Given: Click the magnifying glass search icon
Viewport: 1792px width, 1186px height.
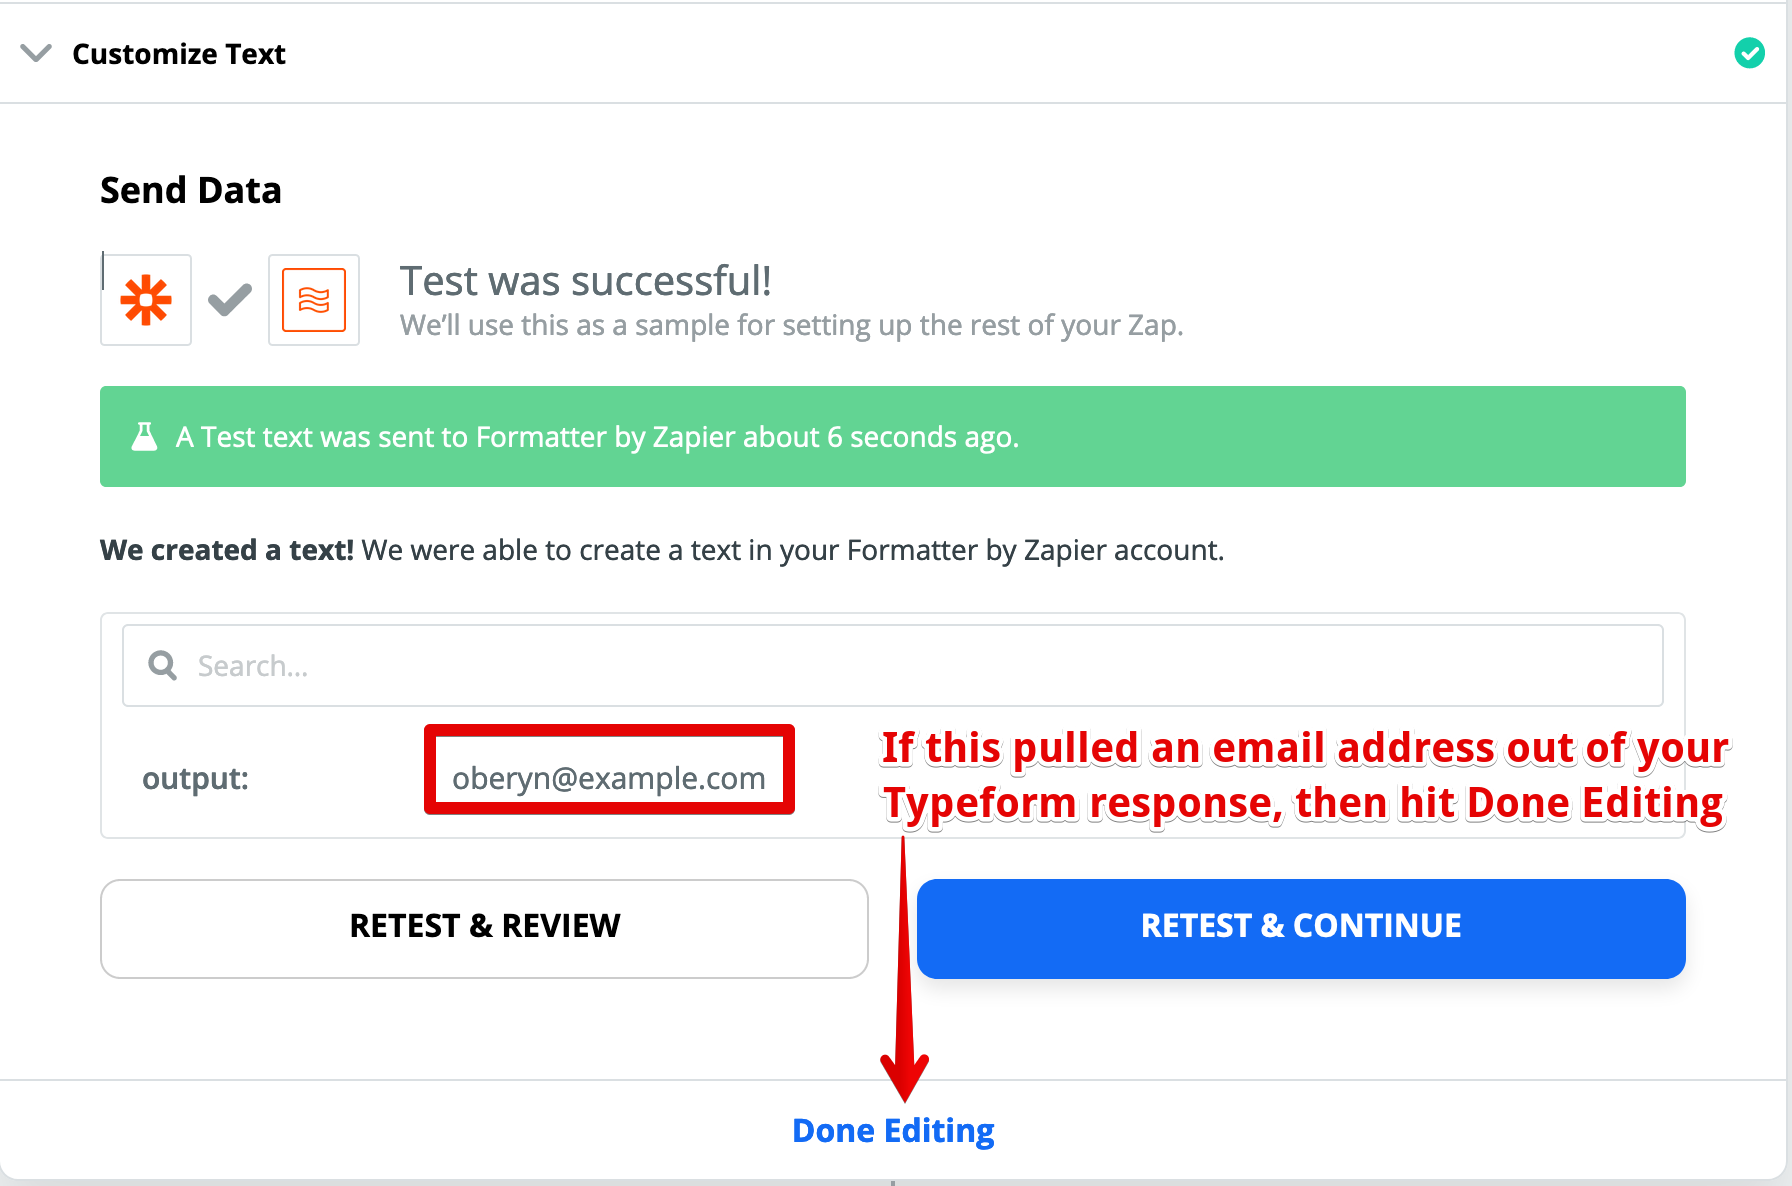Looking at the screenshot, I should coord(162,665).
